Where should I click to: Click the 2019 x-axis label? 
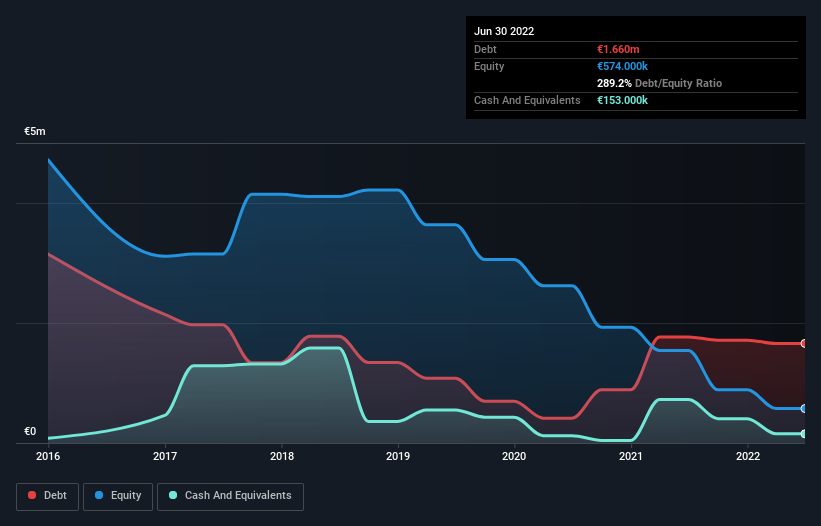pos(398,456)
